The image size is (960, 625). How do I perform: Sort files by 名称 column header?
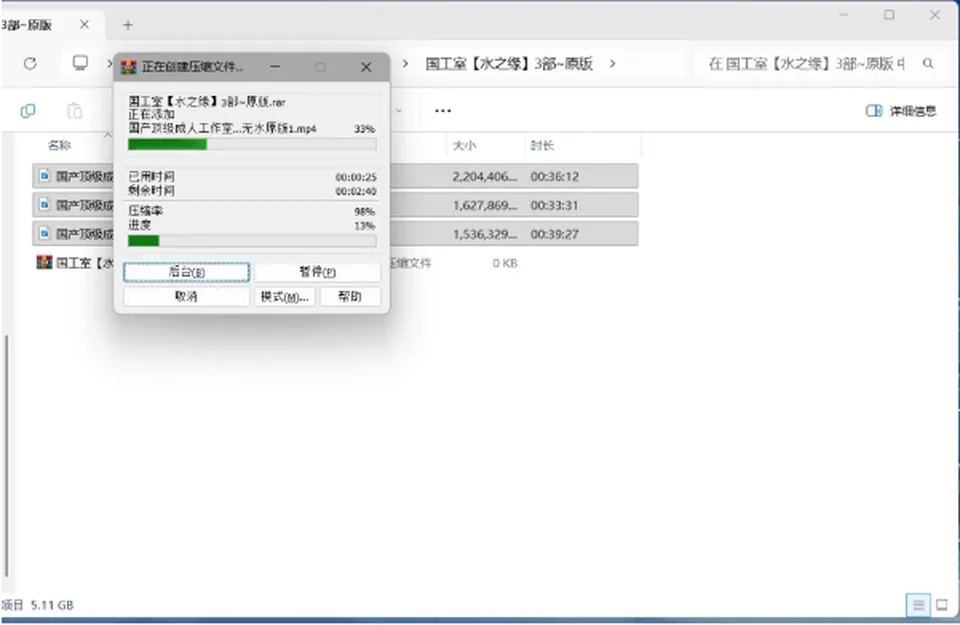59,146
